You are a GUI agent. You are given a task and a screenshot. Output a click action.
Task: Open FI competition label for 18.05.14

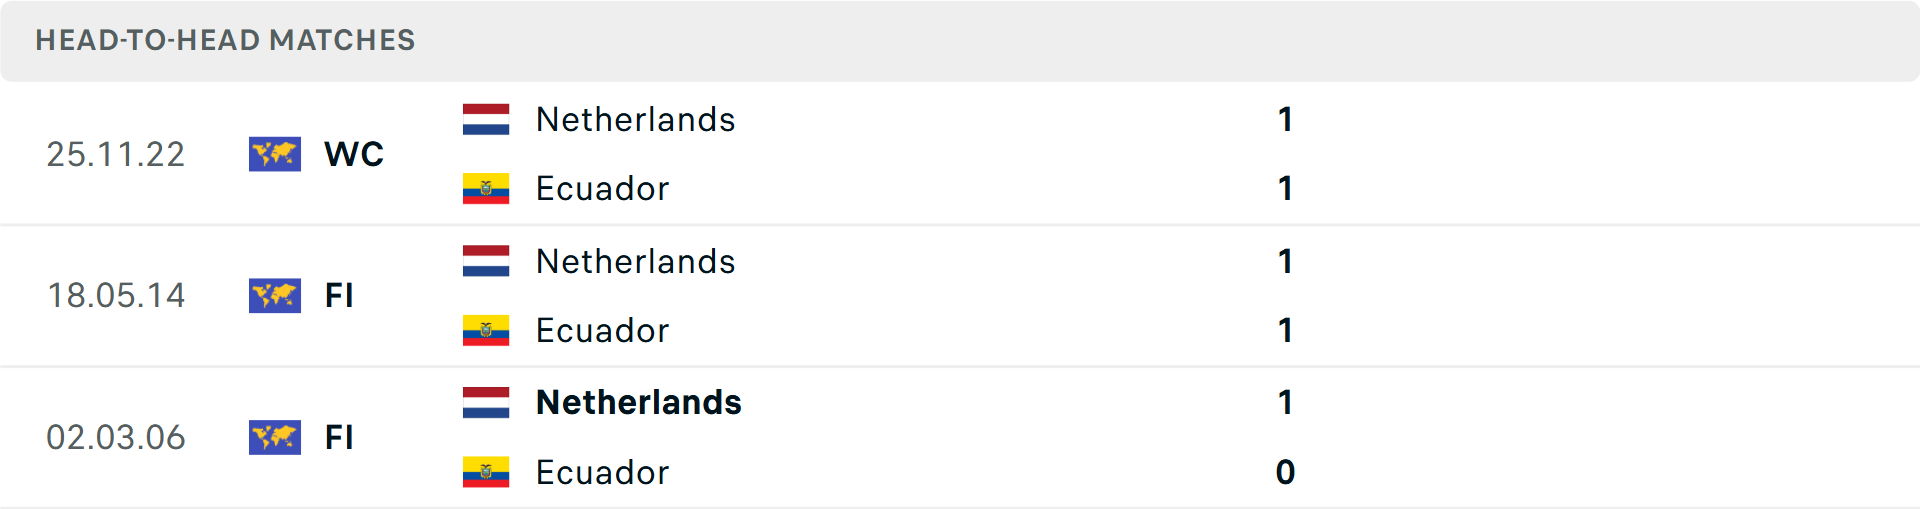tap(339, 296)
